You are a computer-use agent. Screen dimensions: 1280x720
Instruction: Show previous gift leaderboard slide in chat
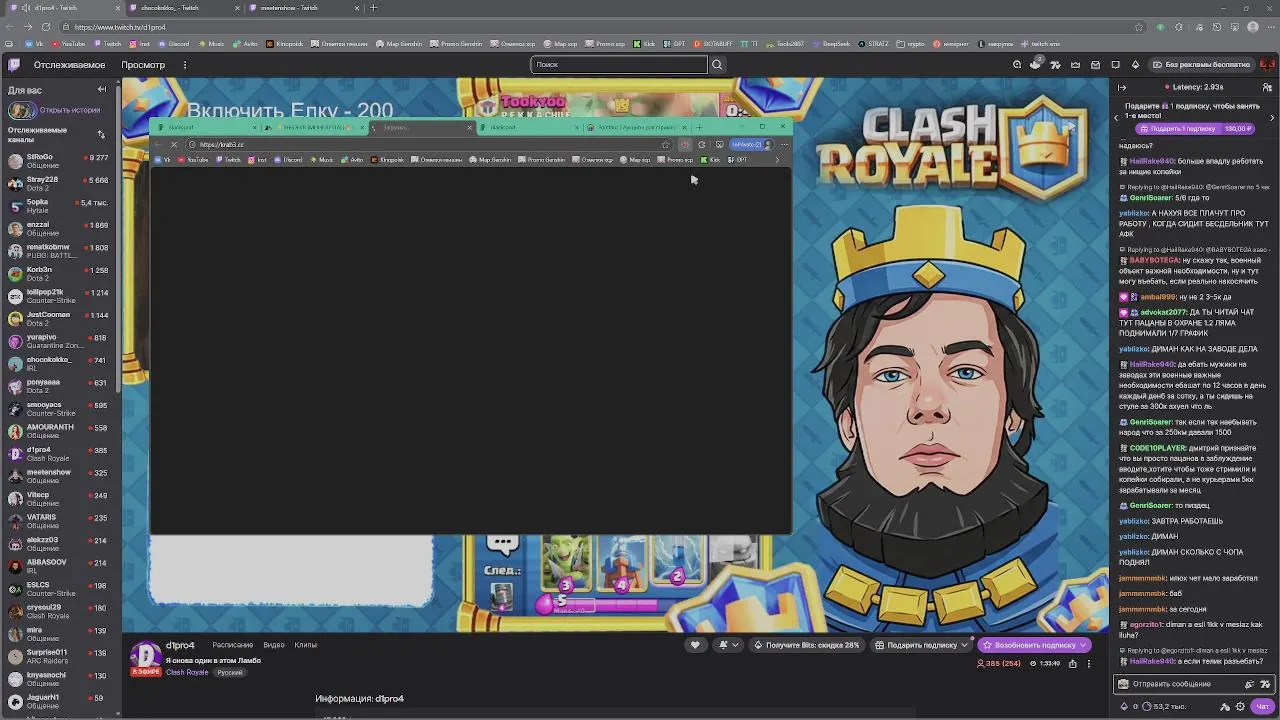(1117, 118)
